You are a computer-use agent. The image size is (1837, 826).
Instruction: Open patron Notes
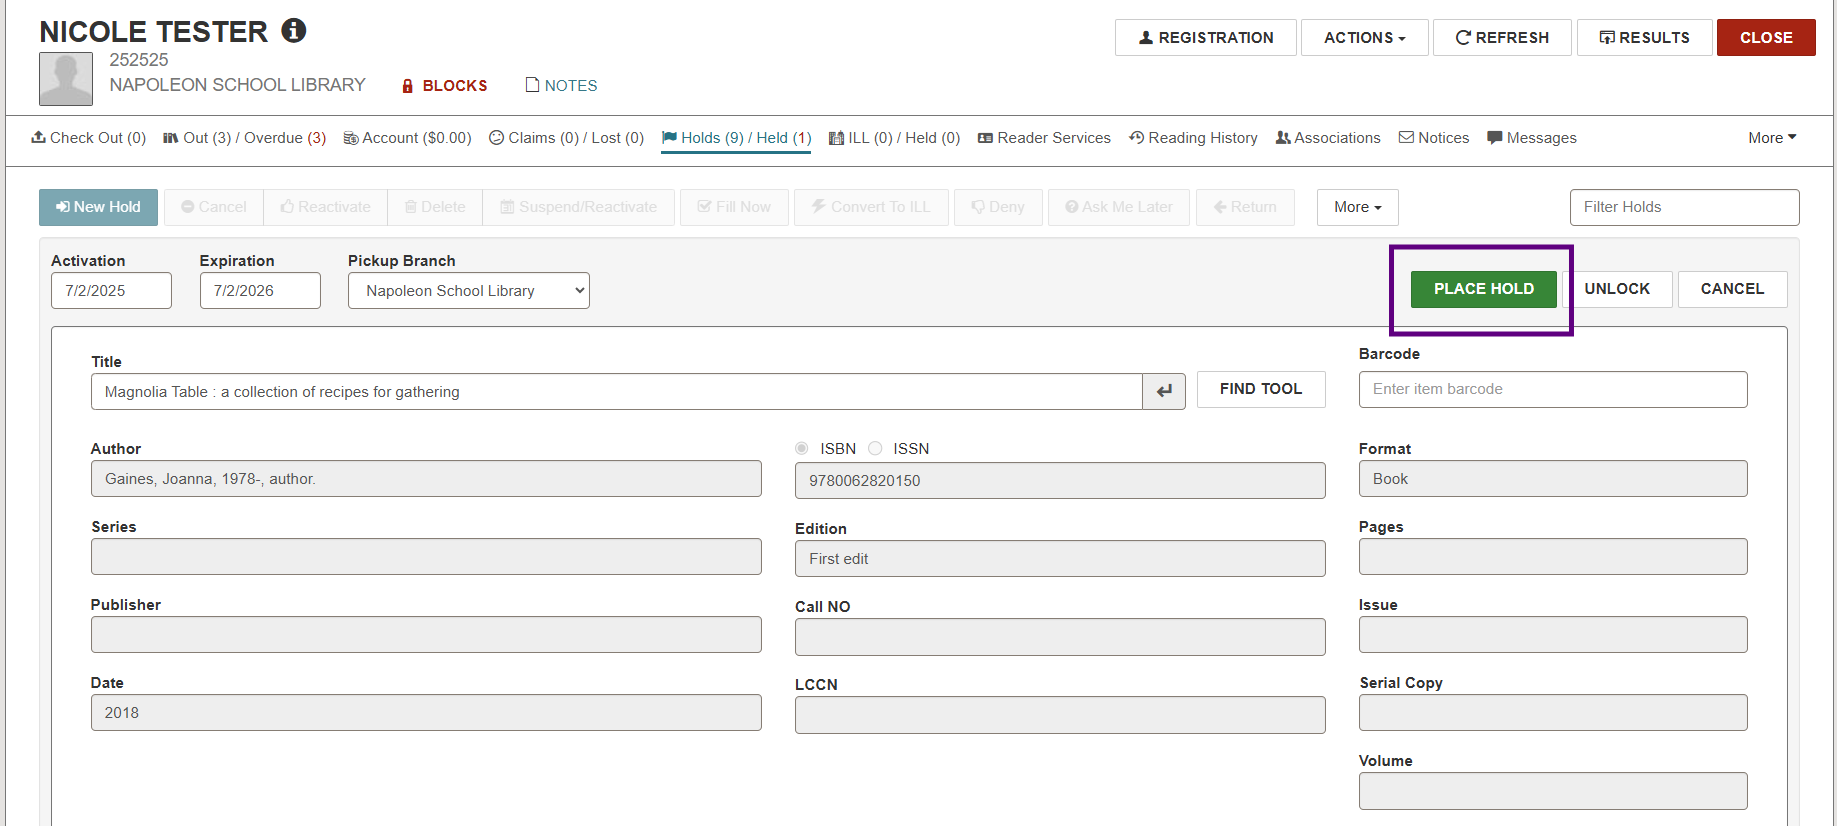(x=561, y=86)
